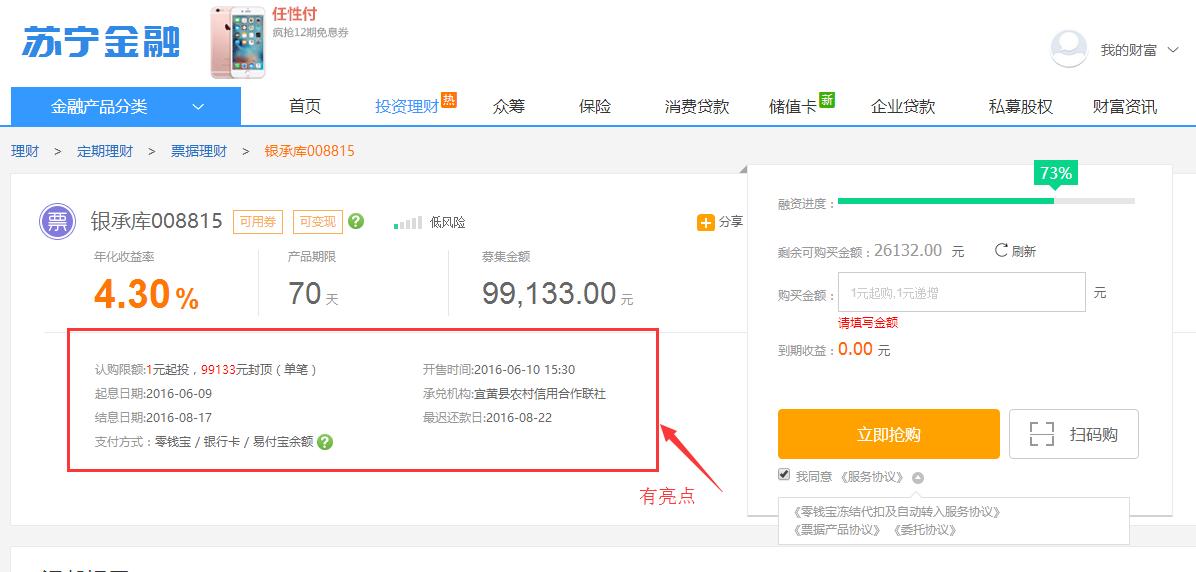Open the 众筹 nav item
Image resolution: width=1196 pixels, height=572 pixels.
pyautogui.click(x=509, y=107)
